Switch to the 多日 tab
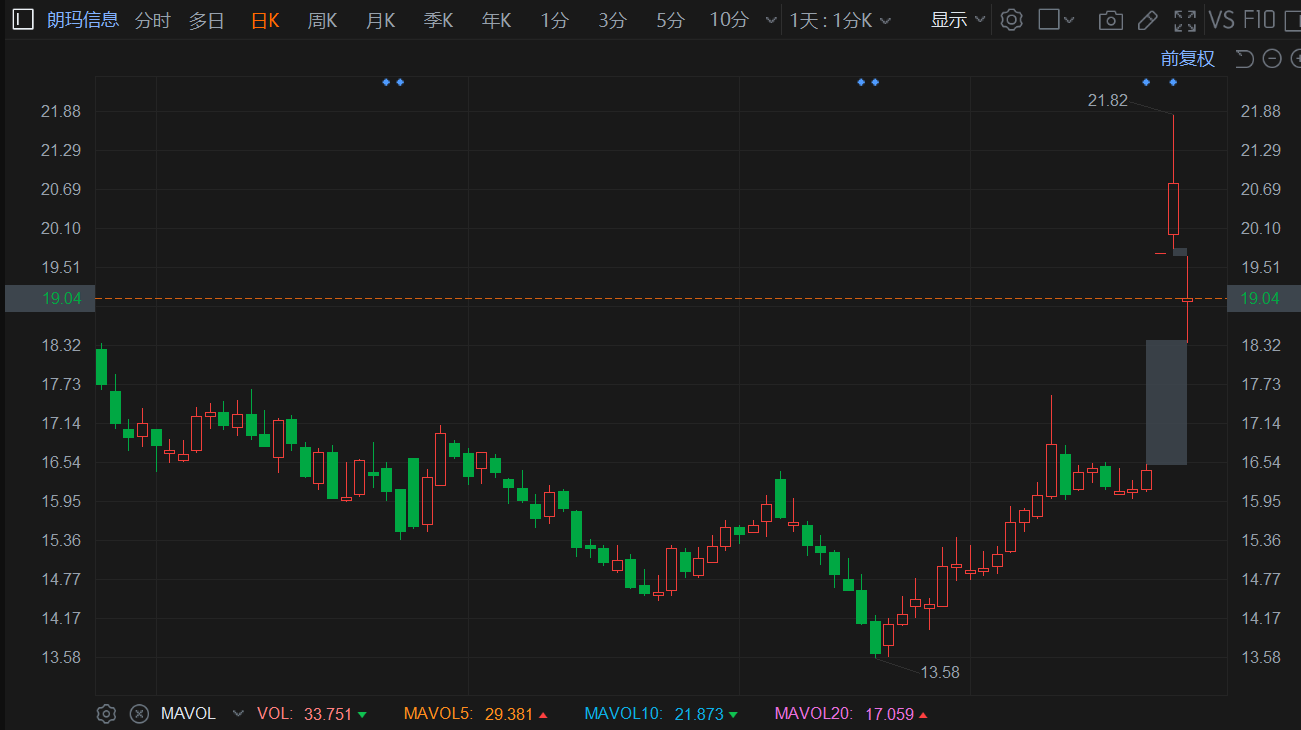 pyautogui.click(x=207, y=20)
